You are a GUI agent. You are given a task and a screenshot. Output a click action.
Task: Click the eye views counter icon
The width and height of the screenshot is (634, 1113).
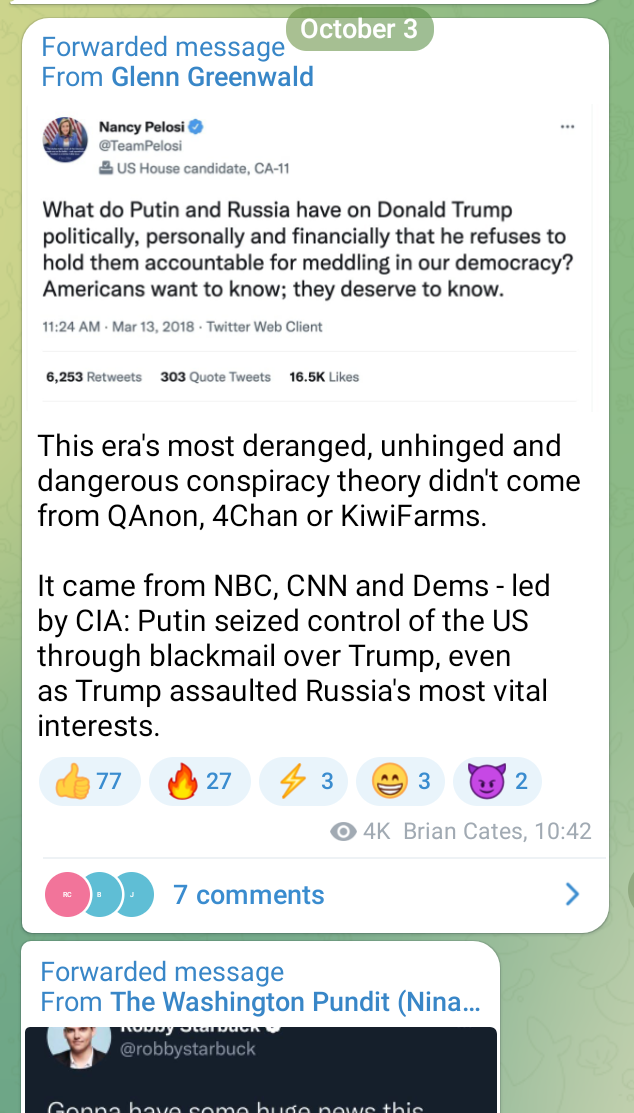click(x=343, y=831)
